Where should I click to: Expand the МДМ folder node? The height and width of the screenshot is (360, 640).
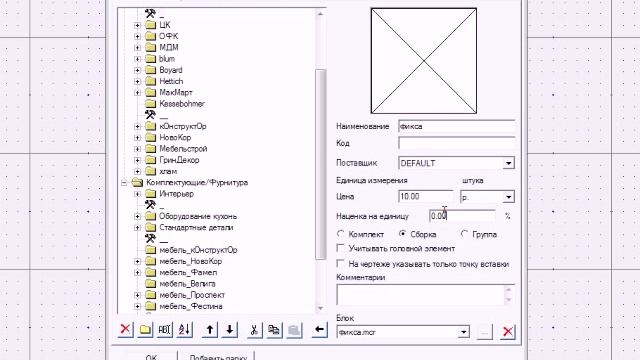tap(138, 48)
